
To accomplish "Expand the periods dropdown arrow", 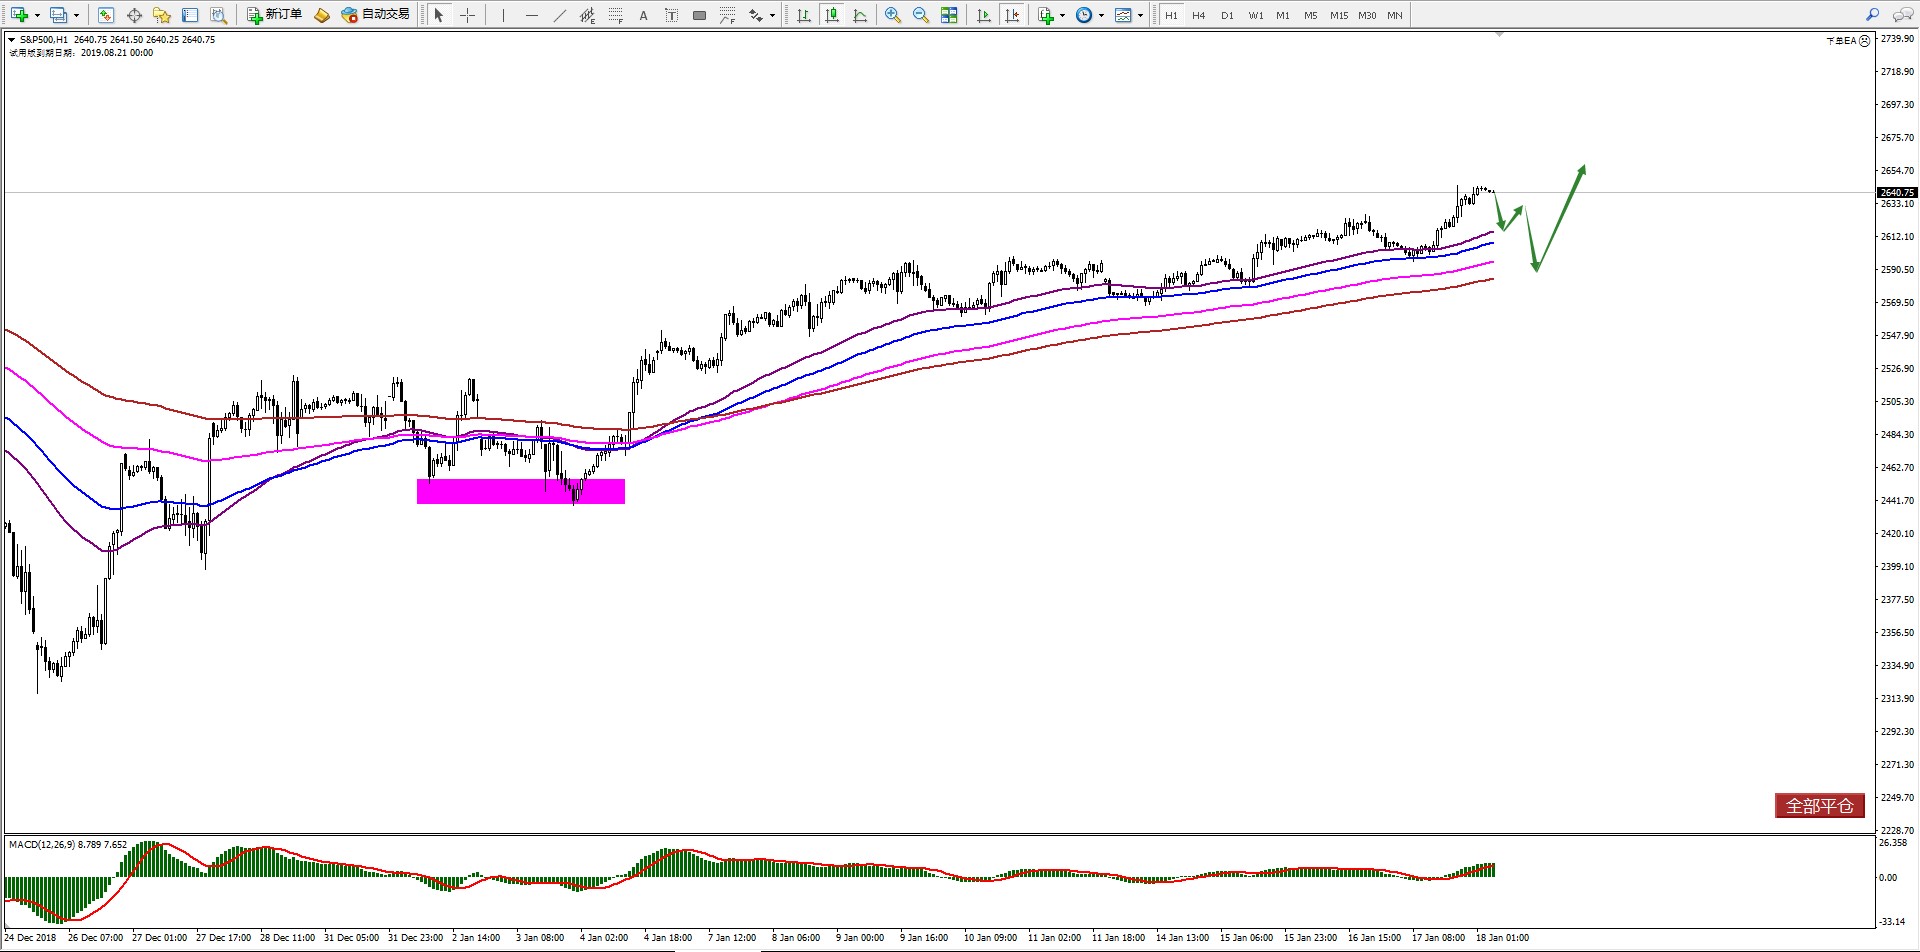I will tap(1101, 15).
